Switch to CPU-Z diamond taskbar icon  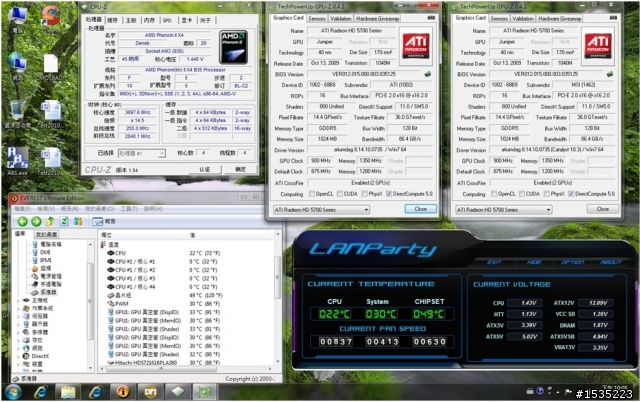[178, 392]
